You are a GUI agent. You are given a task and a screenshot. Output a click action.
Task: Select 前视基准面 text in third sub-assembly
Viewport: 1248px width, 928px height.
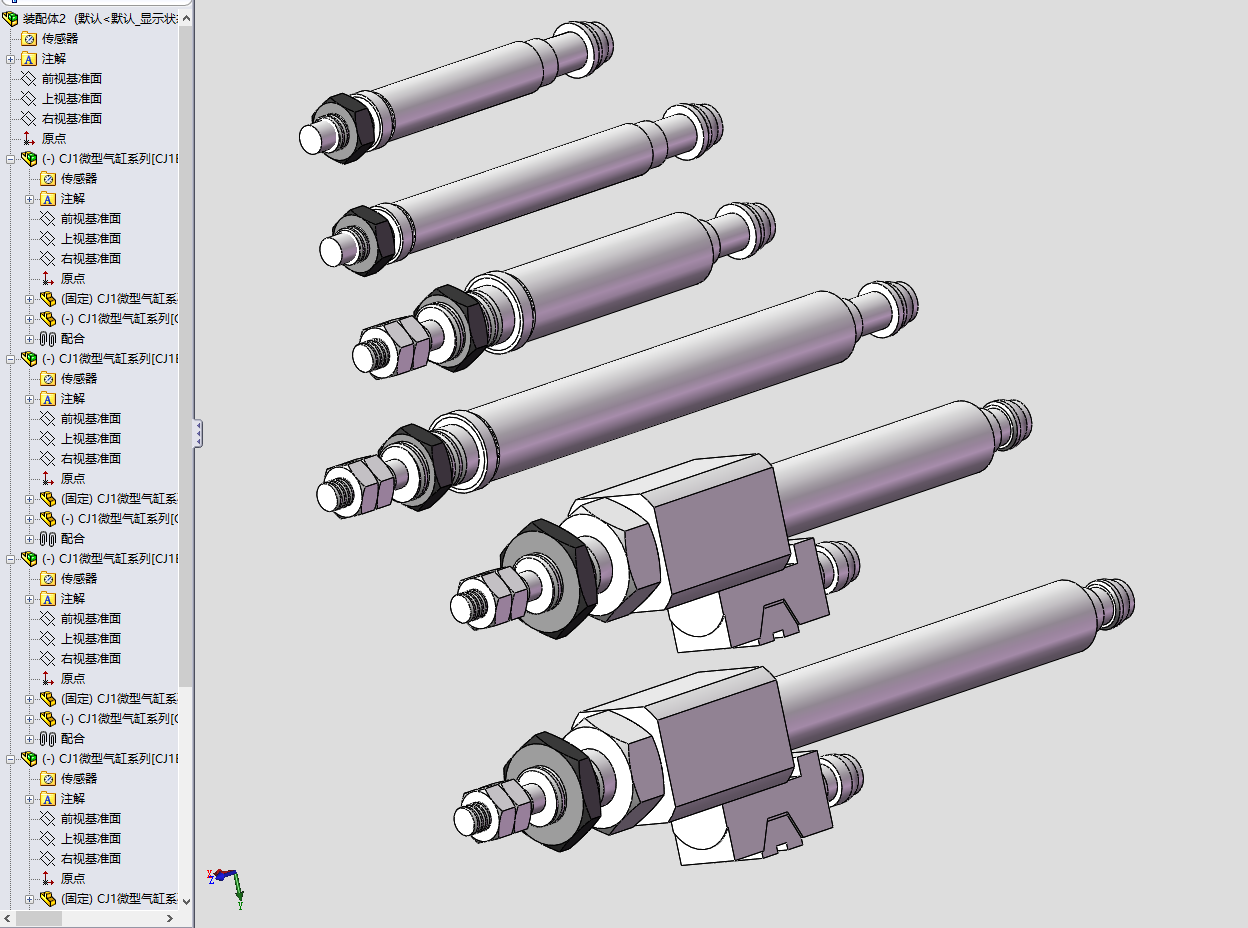pos(91,618)
